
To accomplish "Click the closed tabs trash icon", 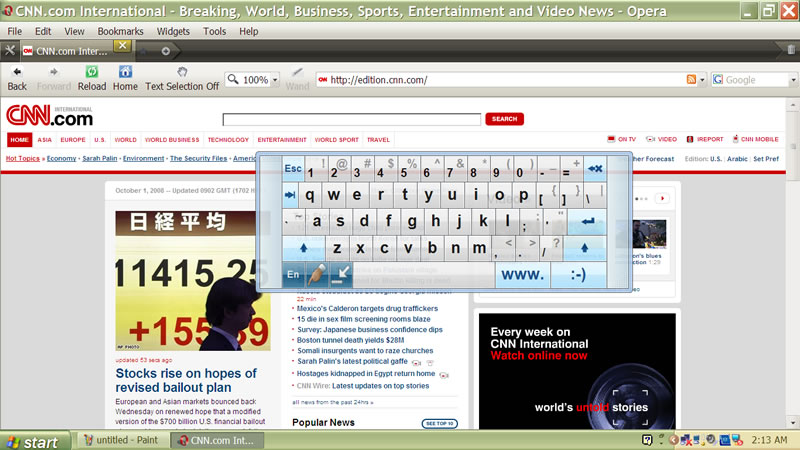I will click(792, 49).
